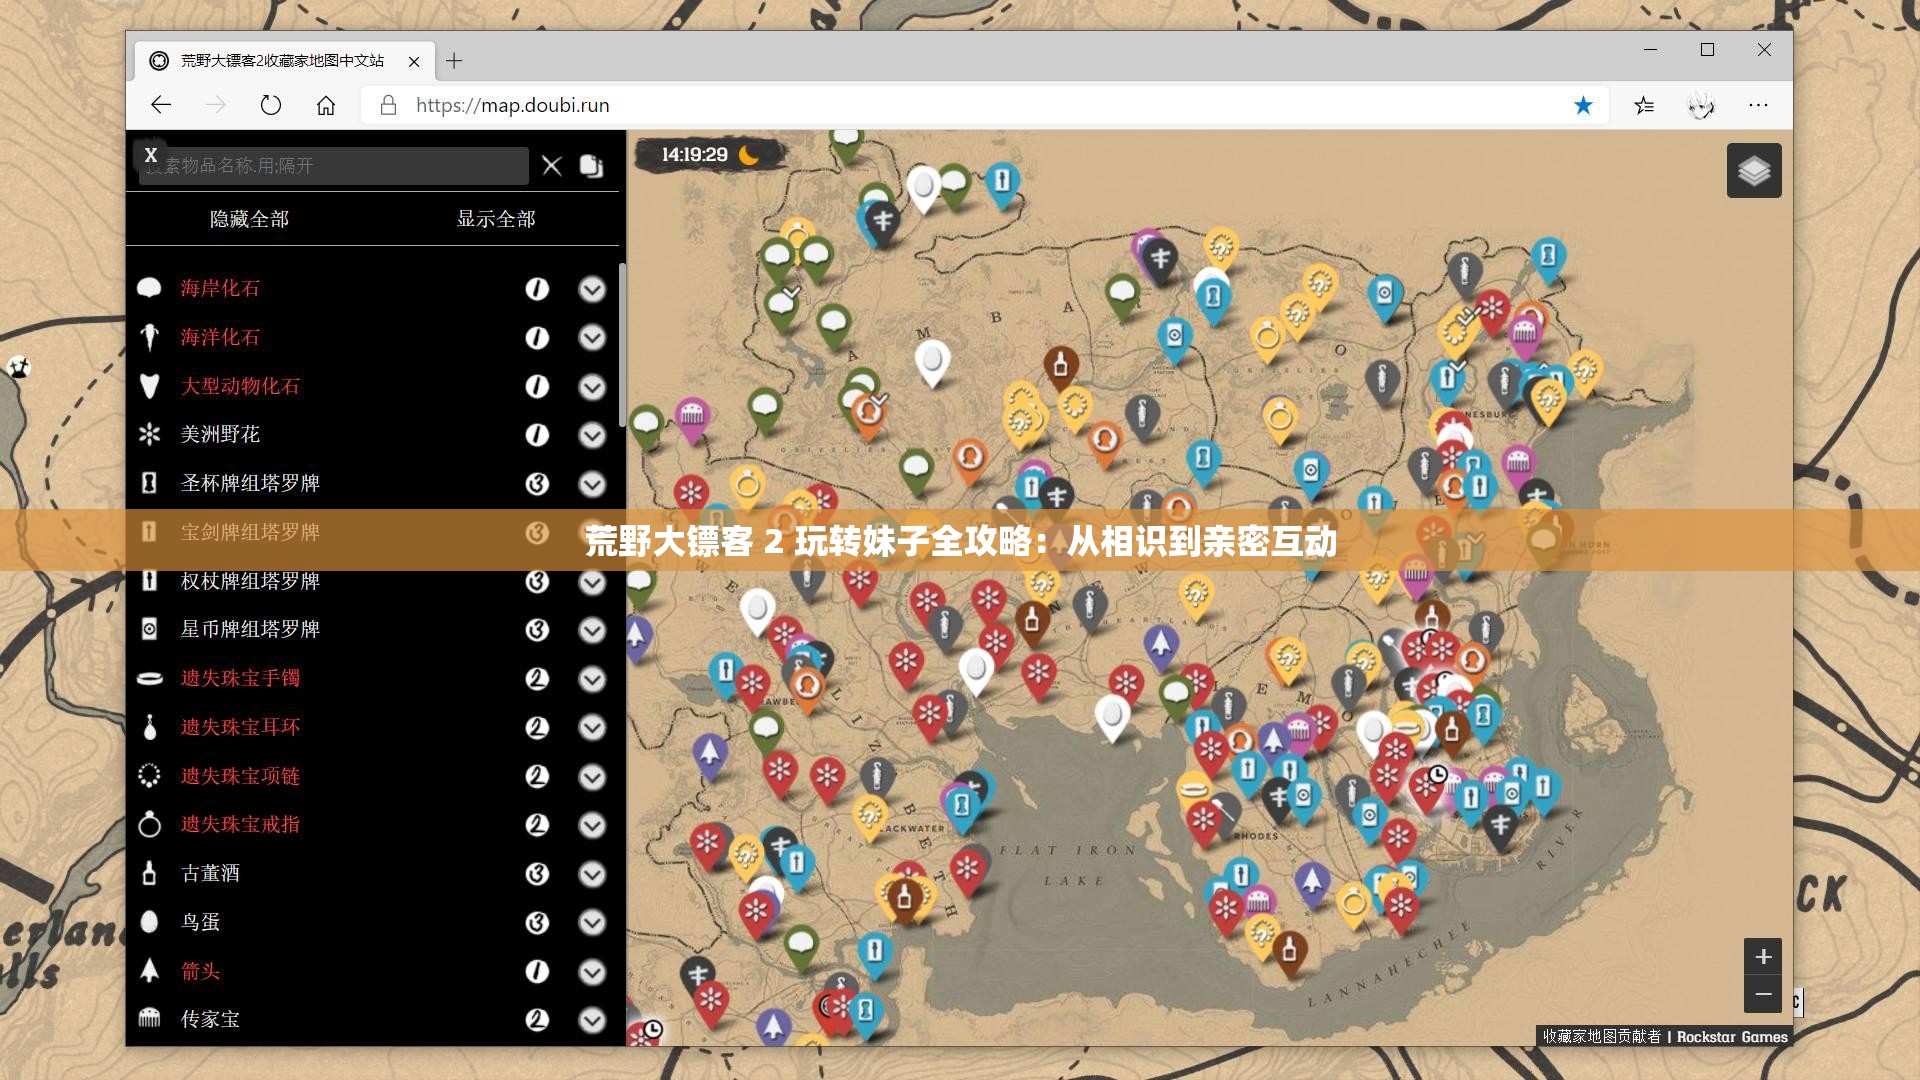Zoom in map with plus button
Image resolution: width=1920 pixels, height=1080 pixels.
coord(1763,957)
